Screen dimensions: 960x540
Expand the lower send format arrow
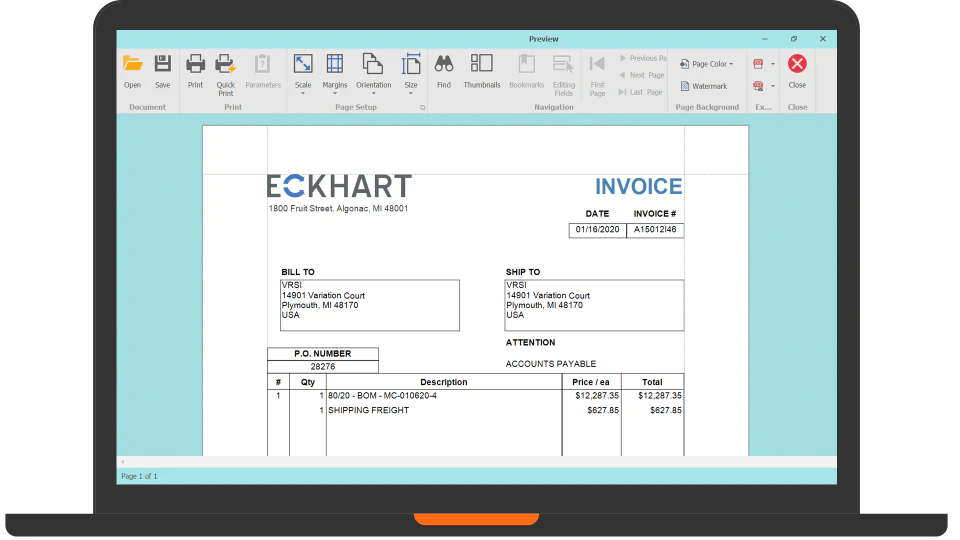click(773, 86)
